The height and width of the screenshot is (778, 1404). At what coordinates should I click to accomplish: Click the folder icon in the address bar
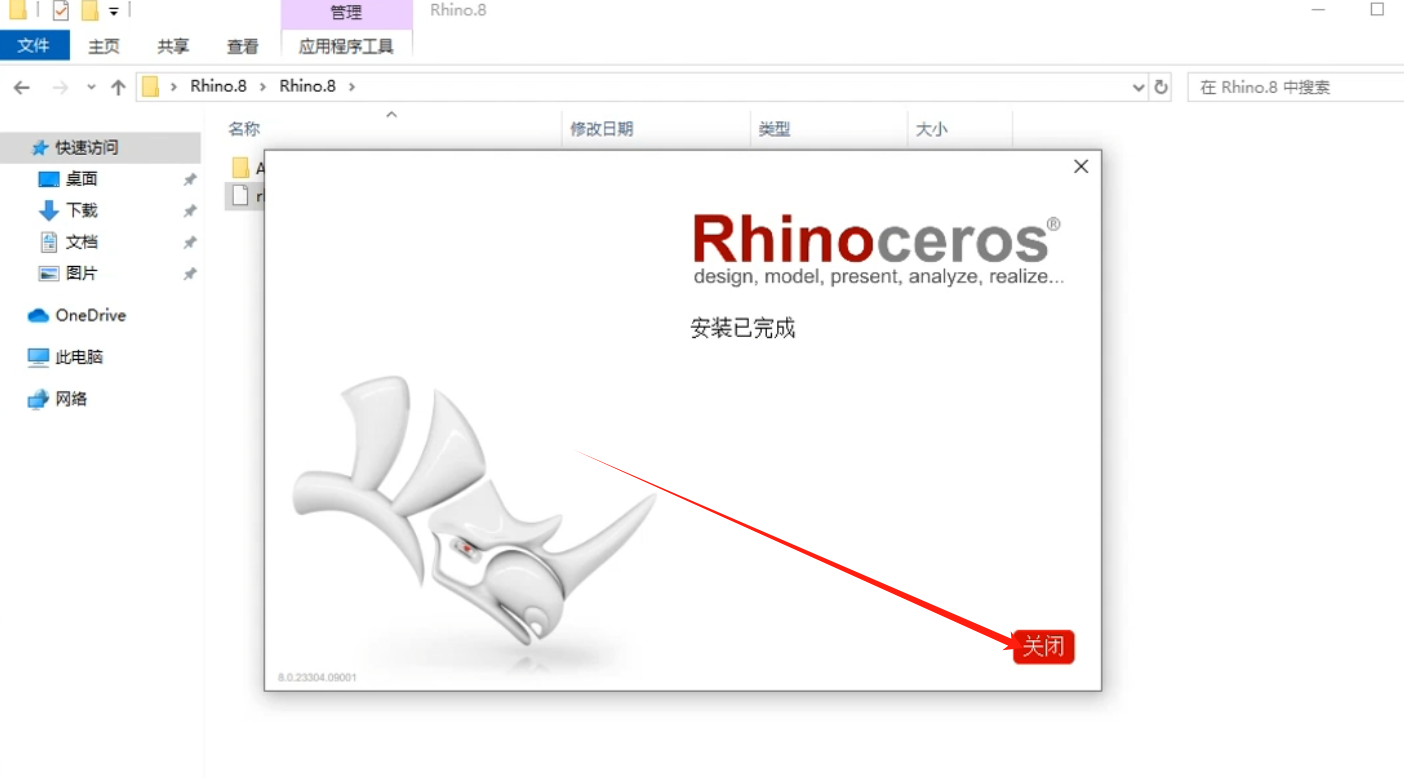[x=151, y=86]
